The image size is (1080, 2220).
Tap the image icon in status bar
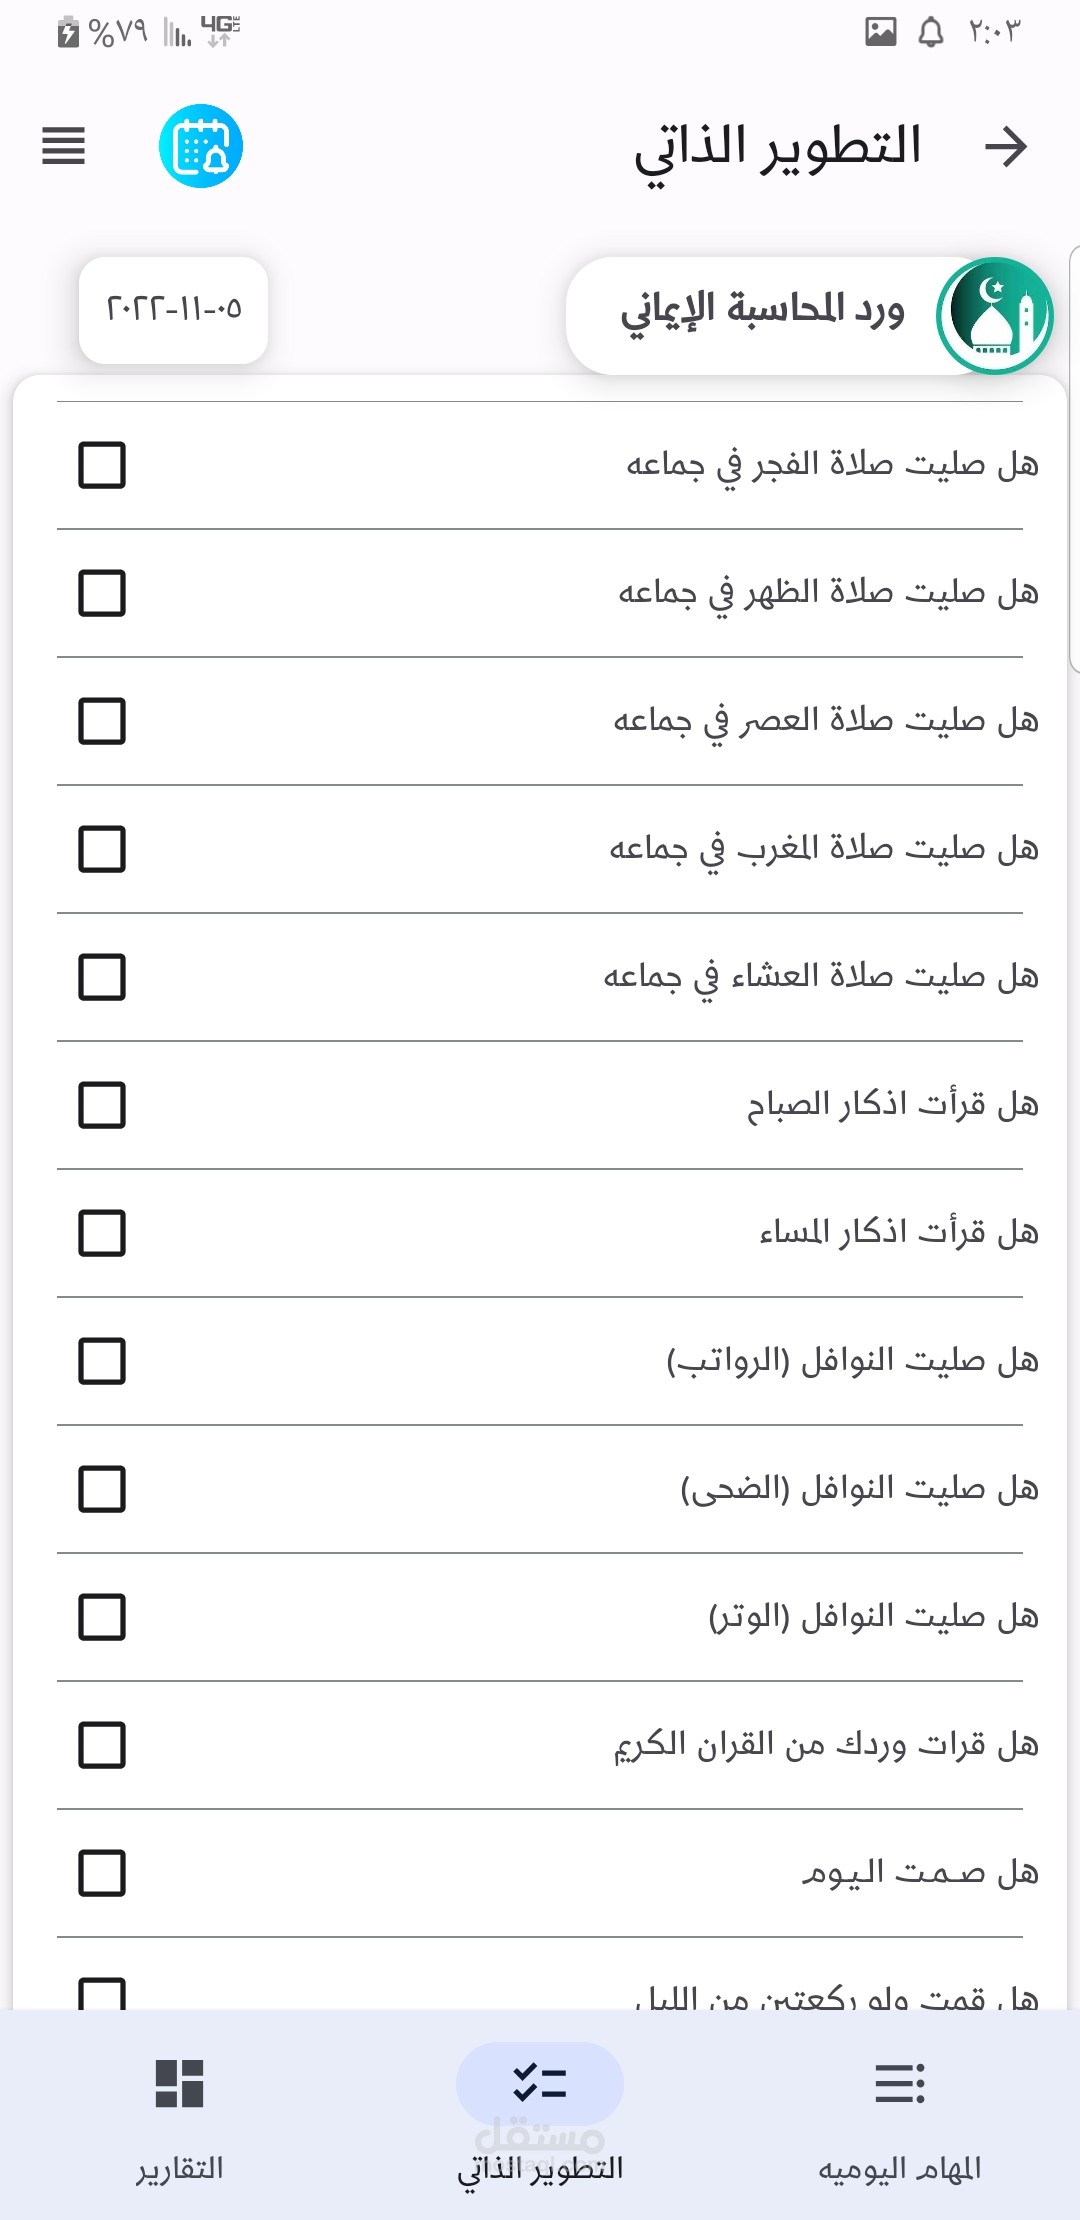click(880, 32)
